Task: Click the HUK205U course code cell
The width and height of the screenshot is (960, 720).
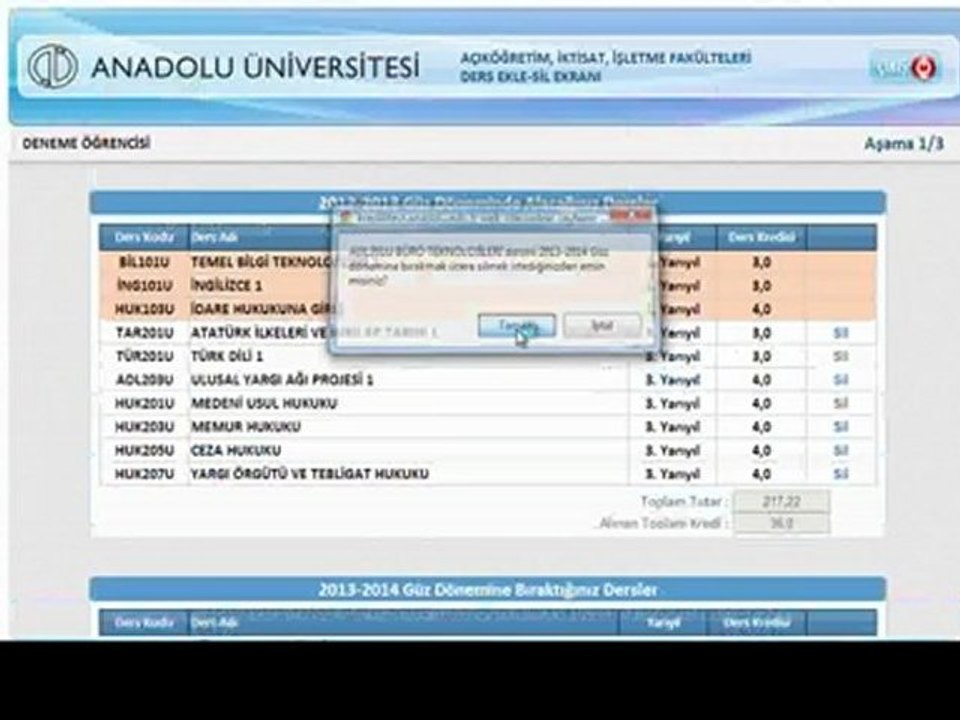Action: click(144, 451)
